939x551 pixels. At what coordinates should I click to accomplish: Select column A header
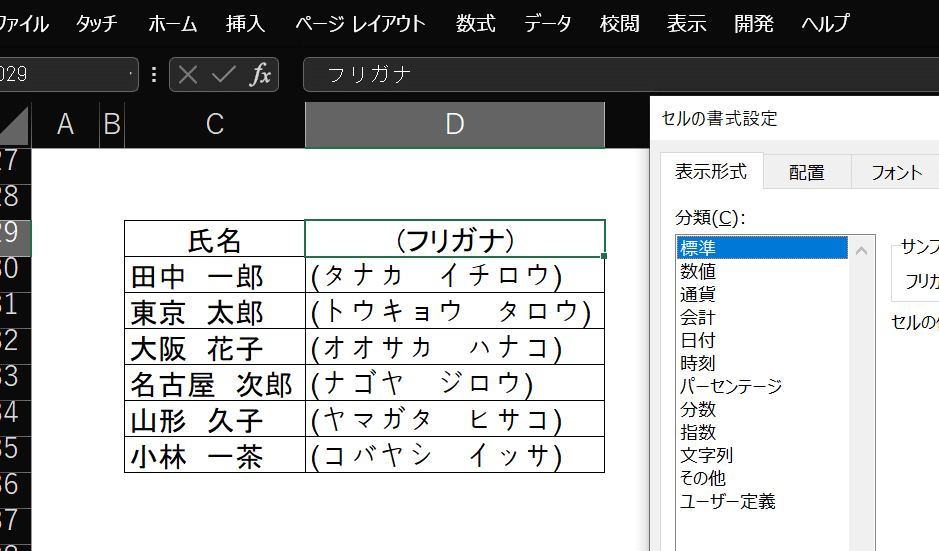point(65,125)
